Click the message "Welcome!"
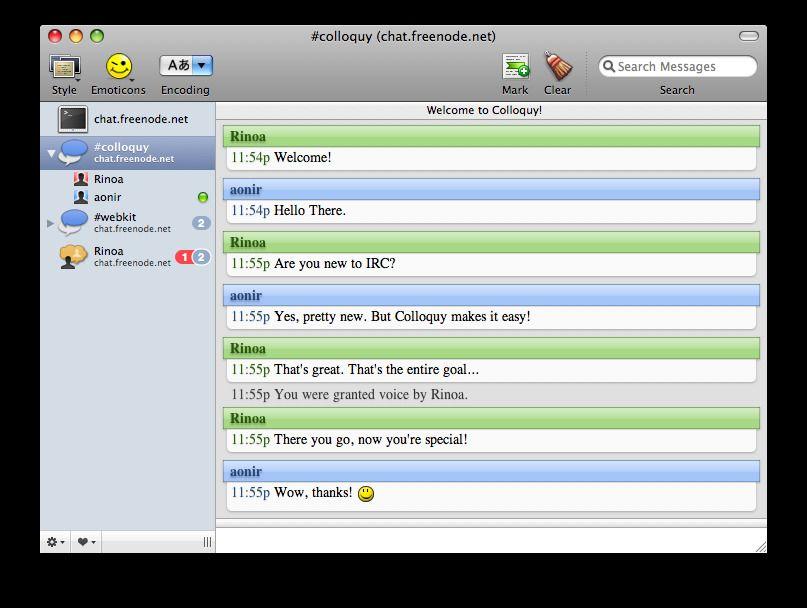This screenshot has height=608, width=807. [303, 158]
